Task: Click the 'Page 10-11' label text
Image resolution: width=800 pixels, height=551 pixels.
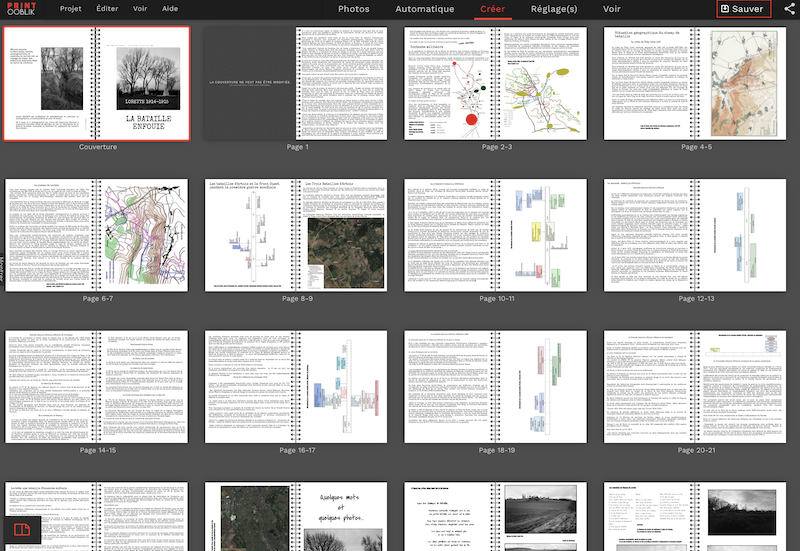Action: (497, 298)
